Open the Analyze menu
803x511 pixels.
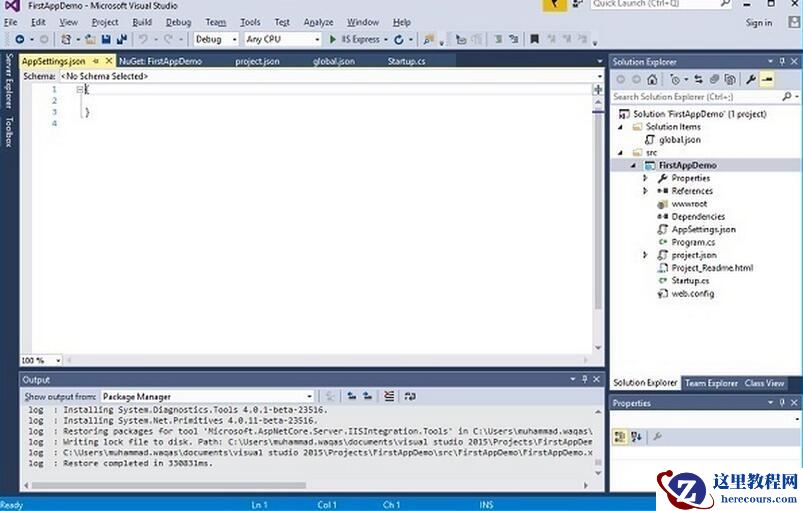point(318,22)
